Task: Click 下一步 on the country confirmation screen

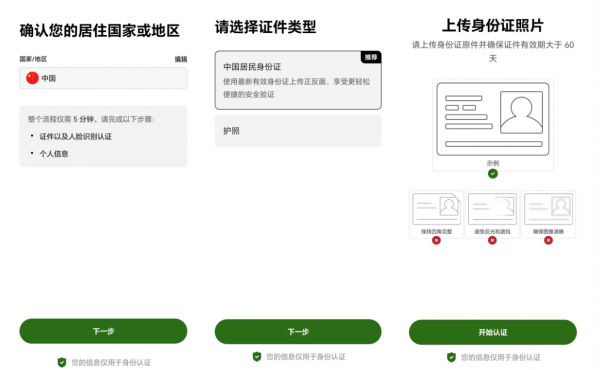Action: [x=103, y=331]
